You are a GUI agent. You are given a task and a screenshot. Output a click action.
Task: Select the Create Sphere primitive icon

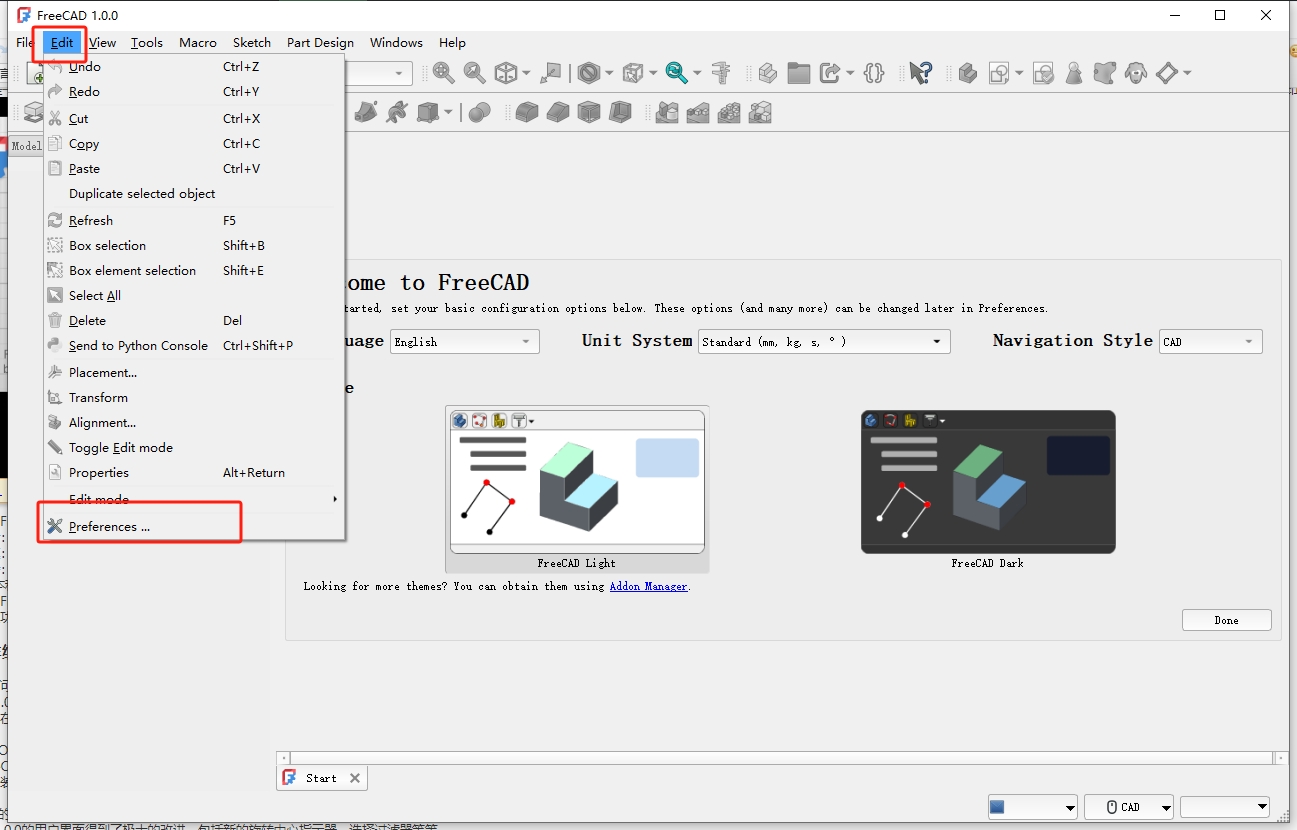480,112
